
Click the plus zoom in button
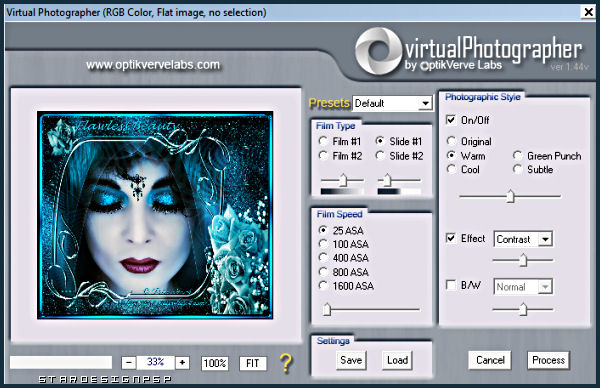pyautogui.click(x=183, y=363)
